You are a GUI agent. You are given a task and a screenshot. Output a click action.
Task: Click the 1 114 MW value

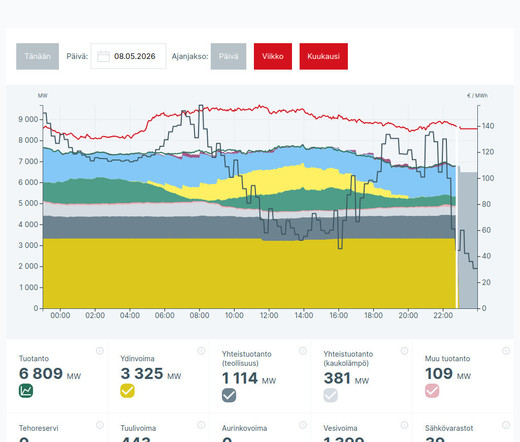[x=249, y=378]
